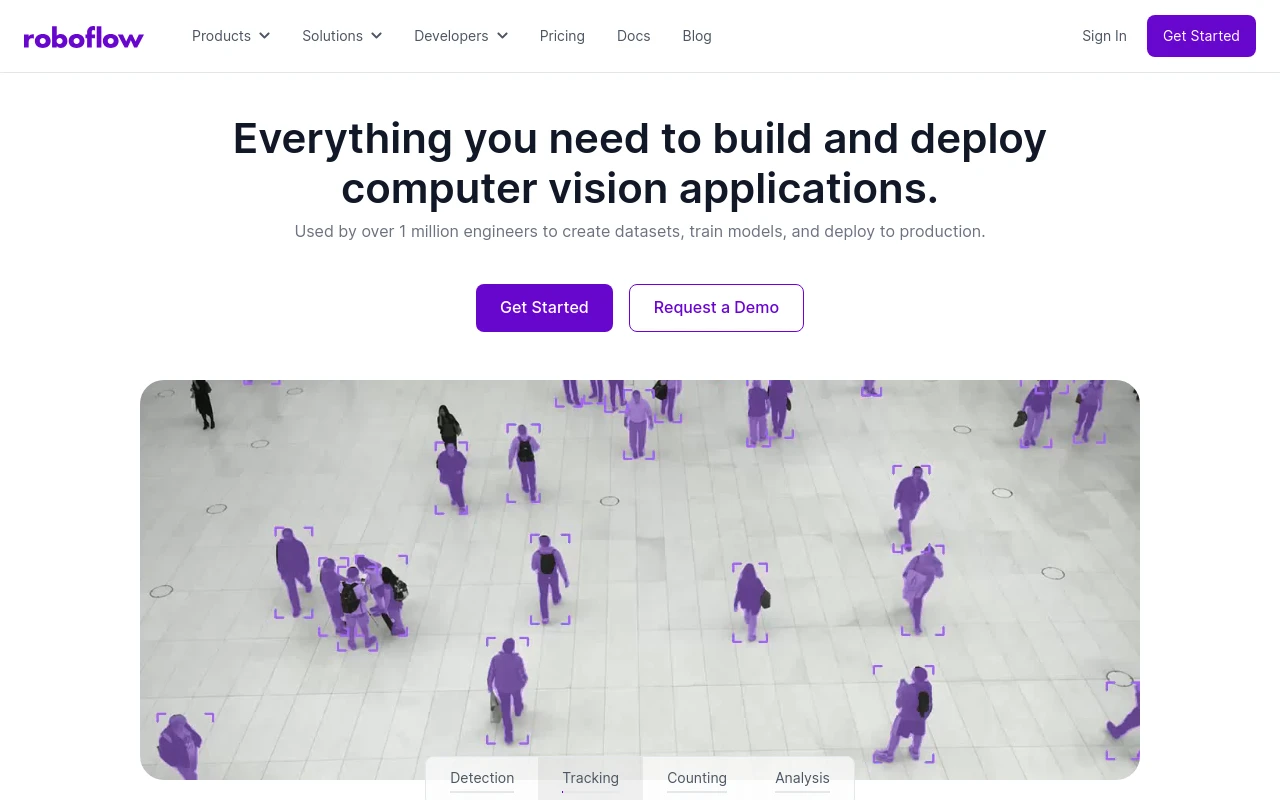The width and height of the screenshot is (1280, 800).
Task: Expand the Solutions dropdown menu
Action: (341, 36)
